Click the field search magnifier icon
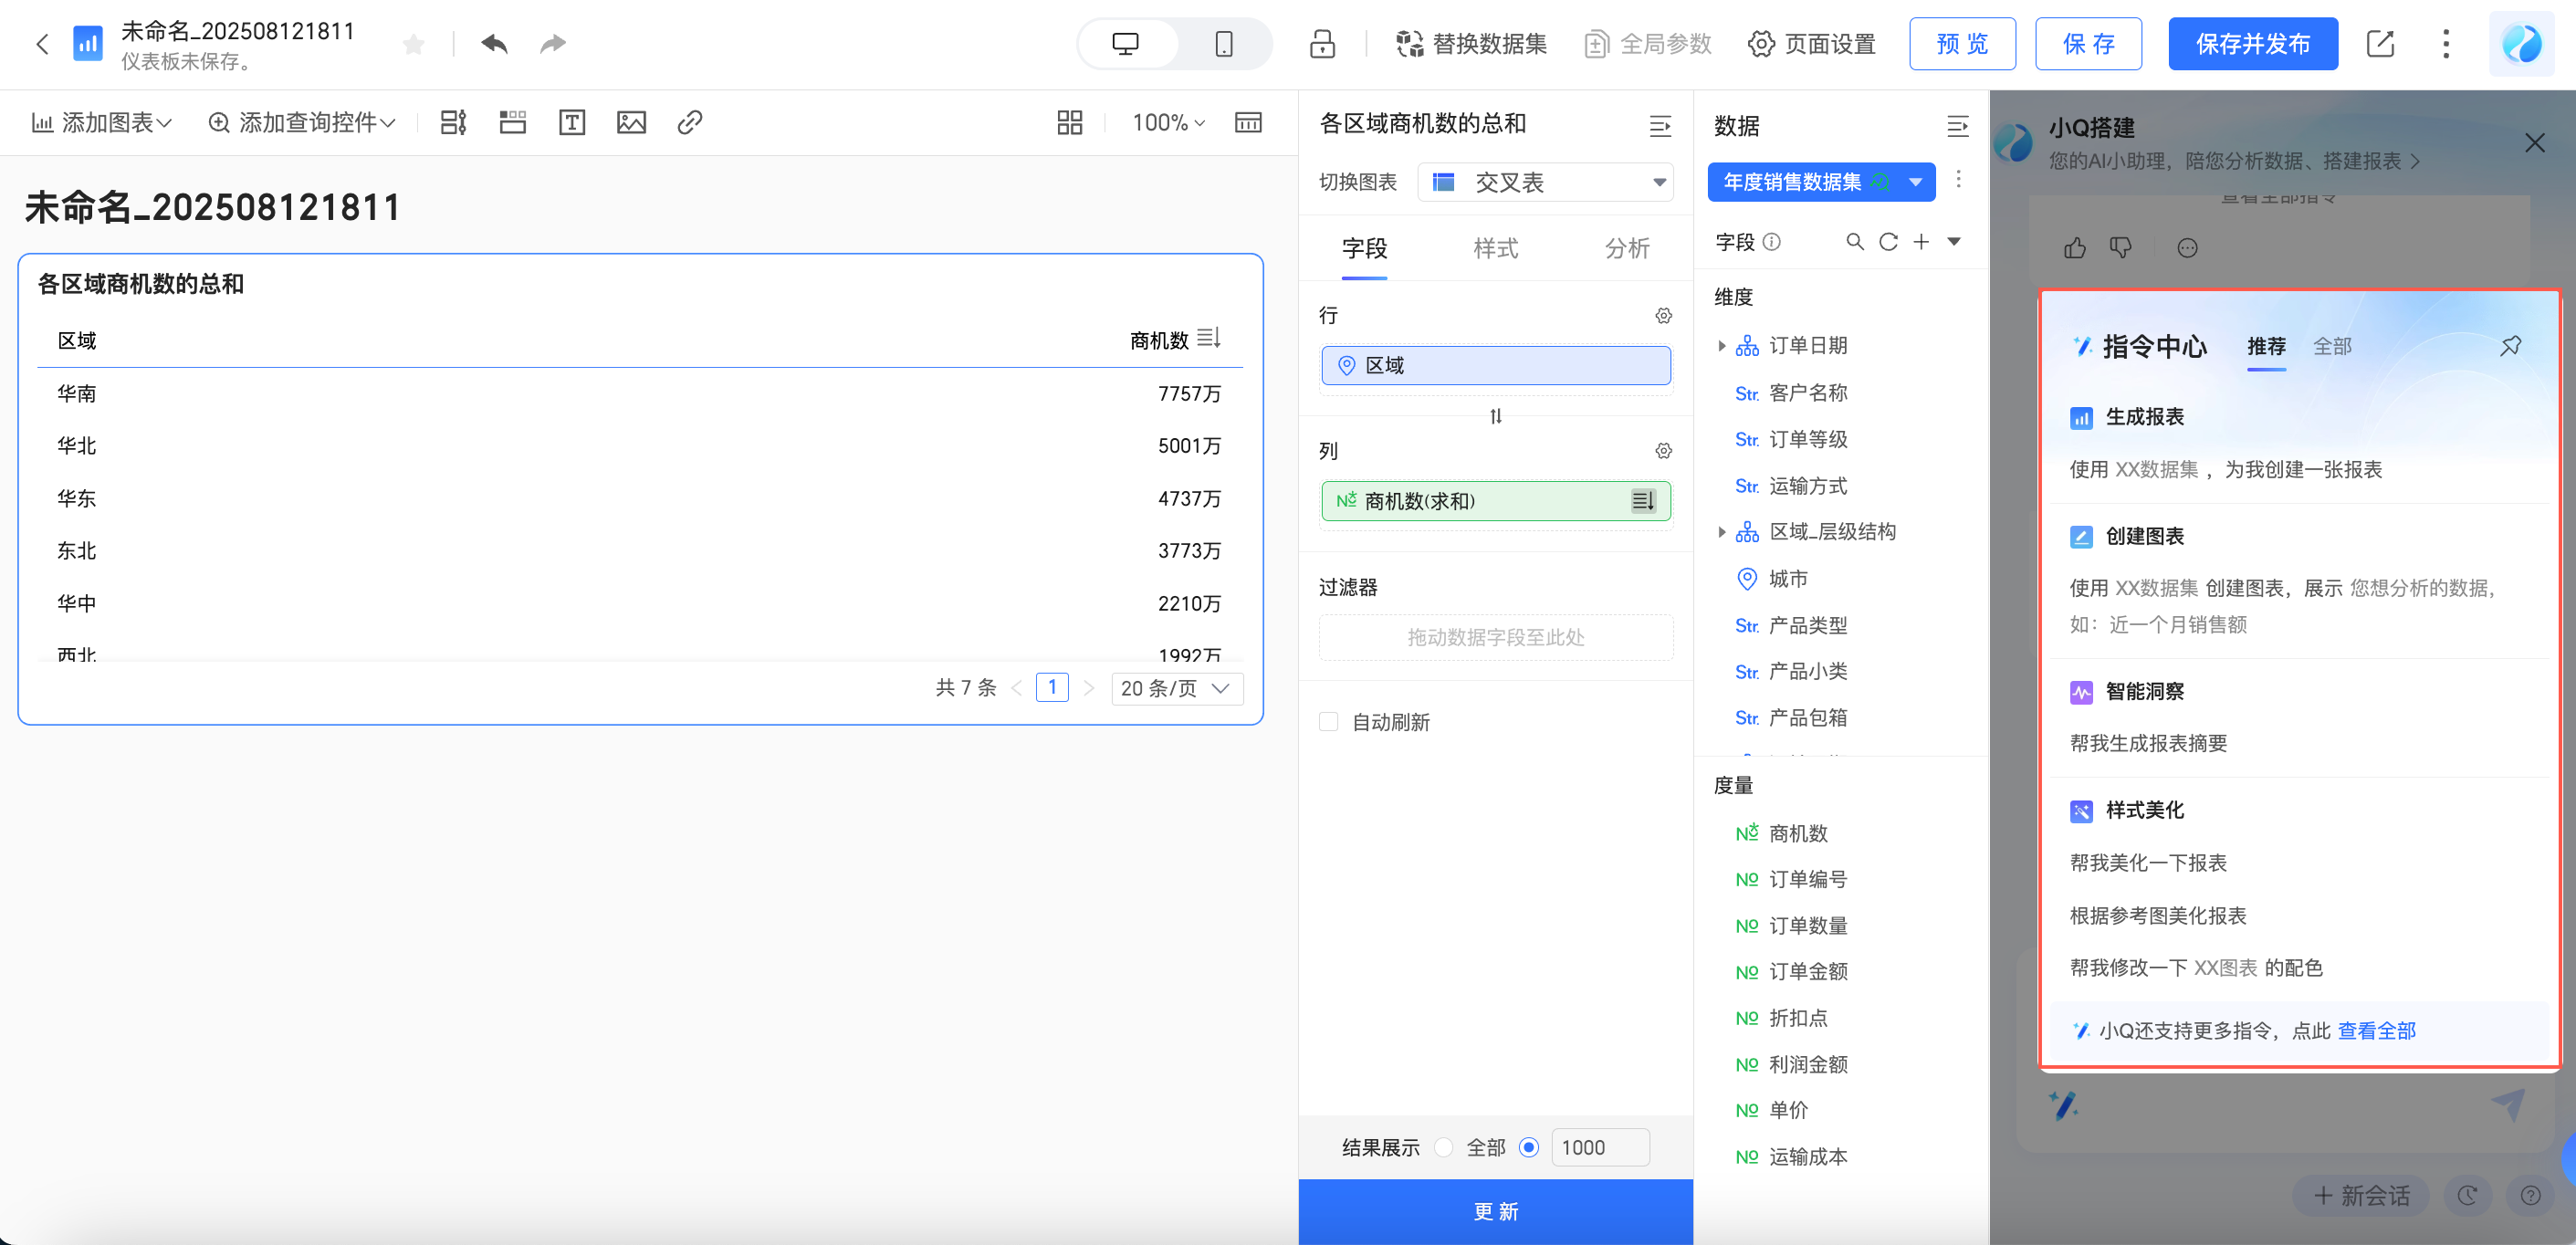 (1854, 242)
